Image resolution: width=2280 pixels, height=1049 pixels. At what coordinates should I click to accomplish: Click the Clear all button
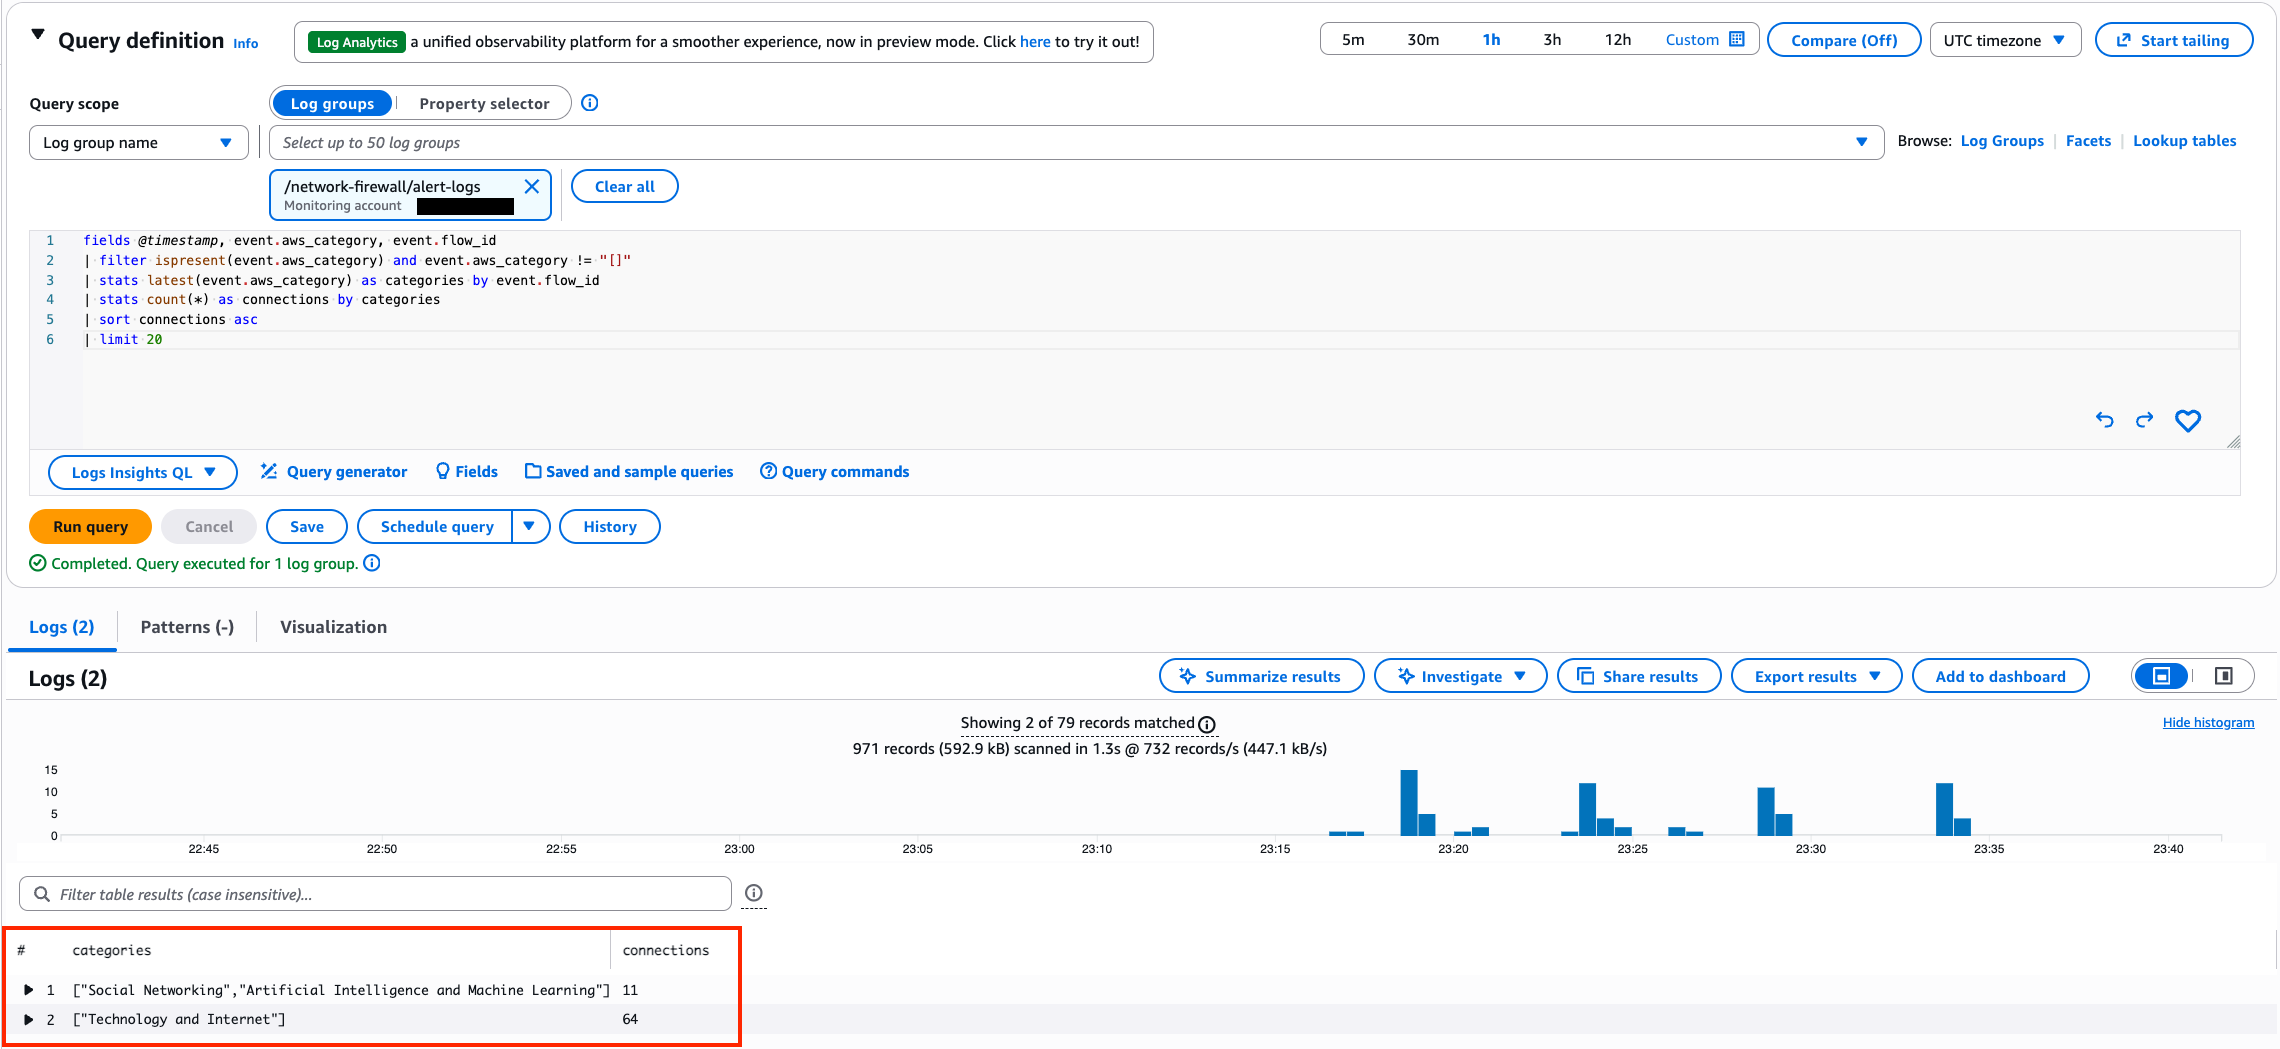pos(624,187)
